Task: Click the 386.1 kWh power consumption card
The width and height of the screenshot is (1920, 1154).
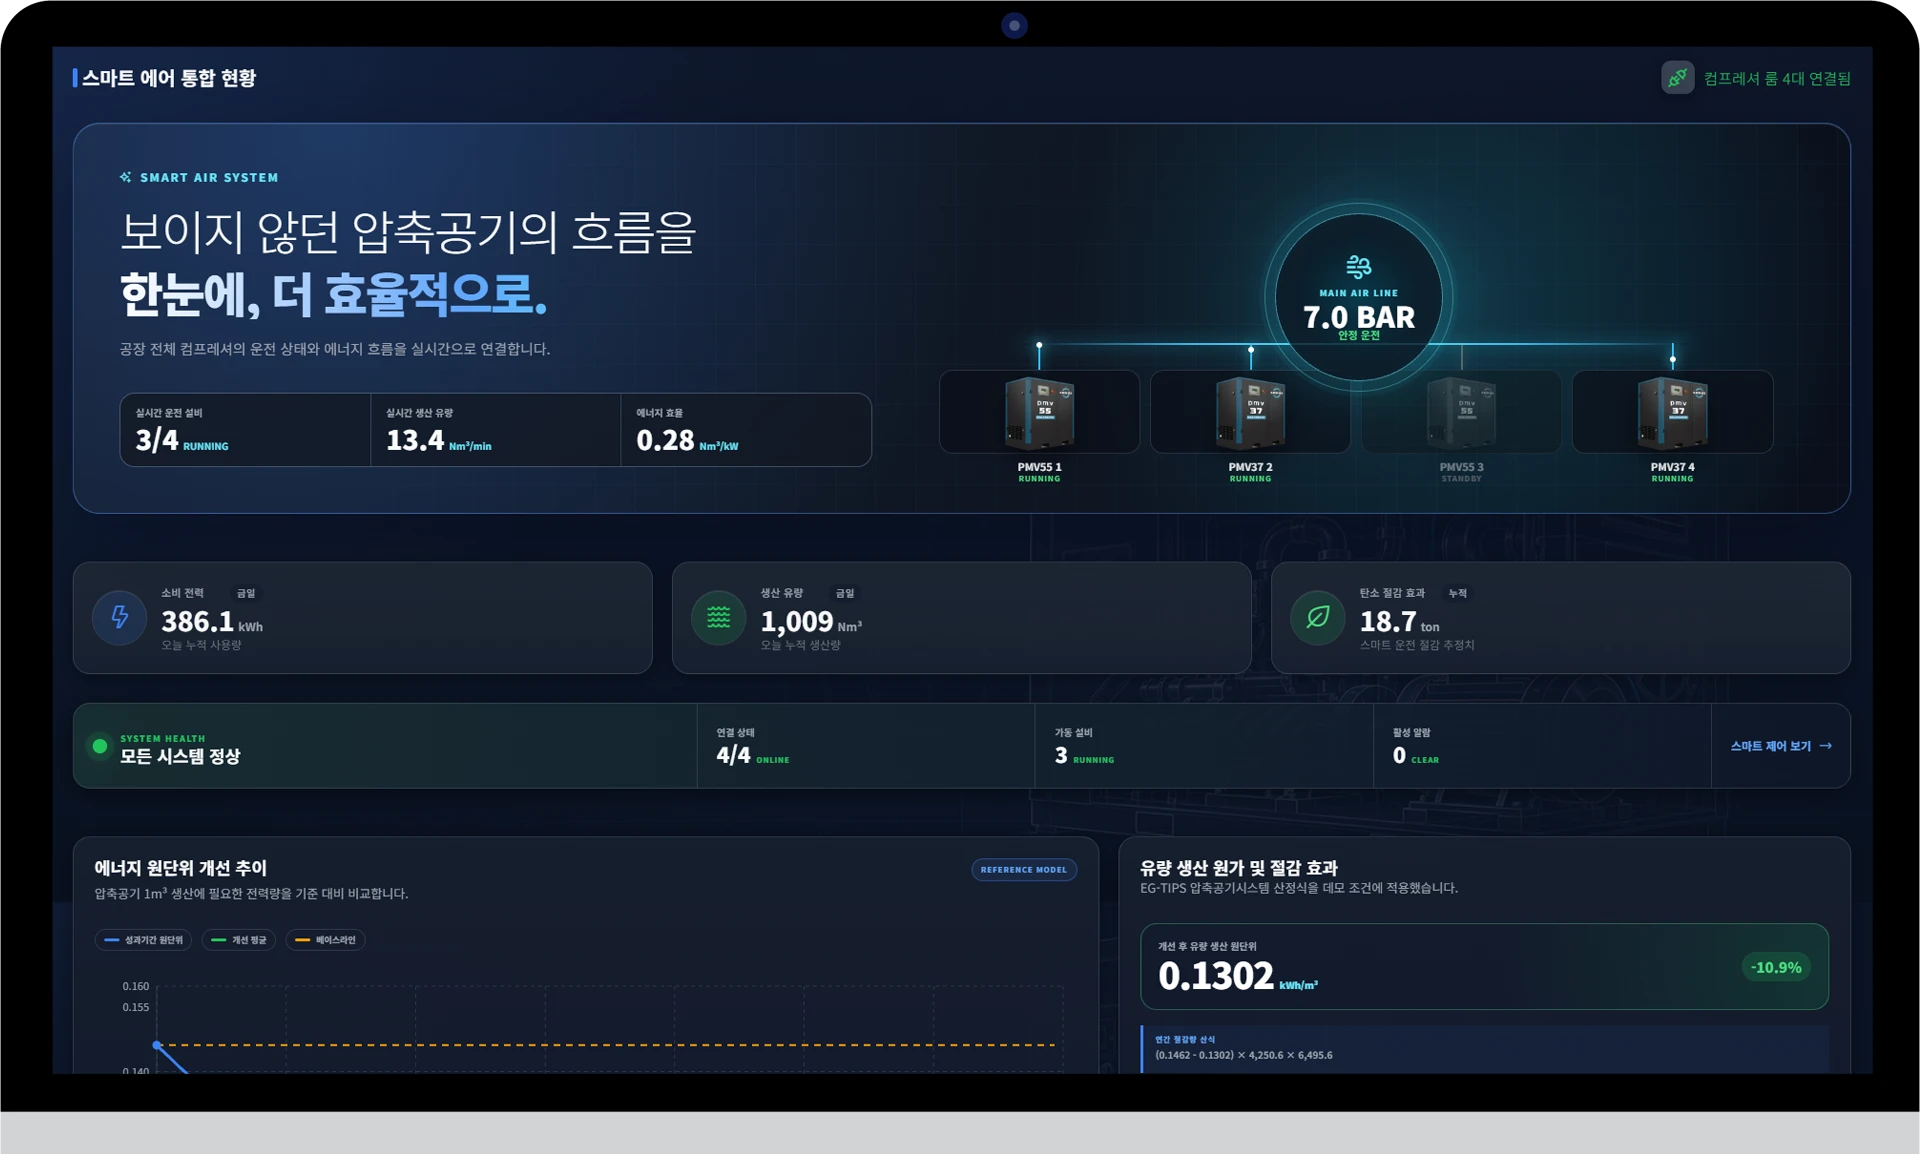Action: pyautogui.click(x=363, y=618)
